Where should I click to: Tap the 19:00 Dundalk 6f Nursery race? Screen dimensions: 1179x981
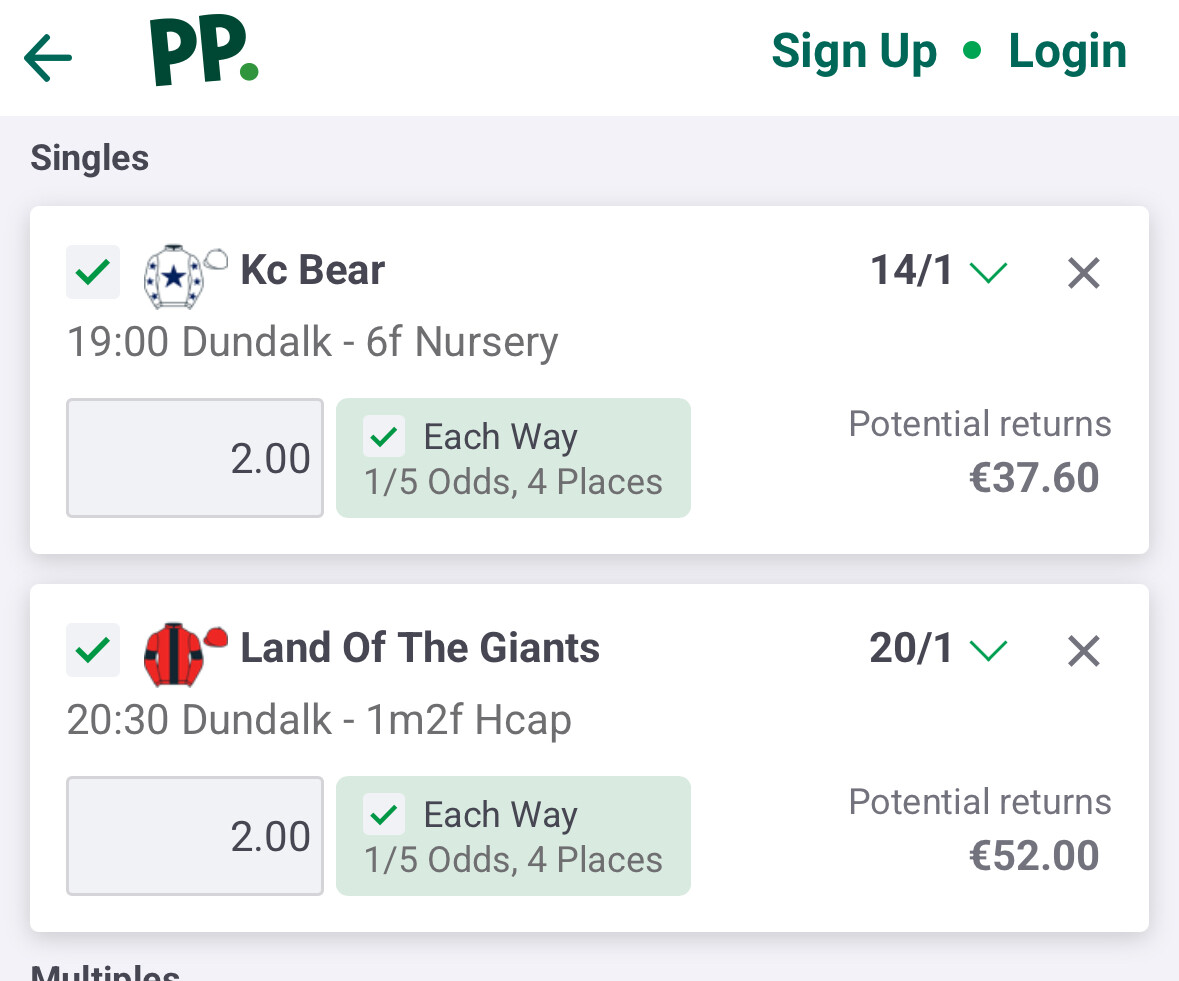[x=312, y=342]
